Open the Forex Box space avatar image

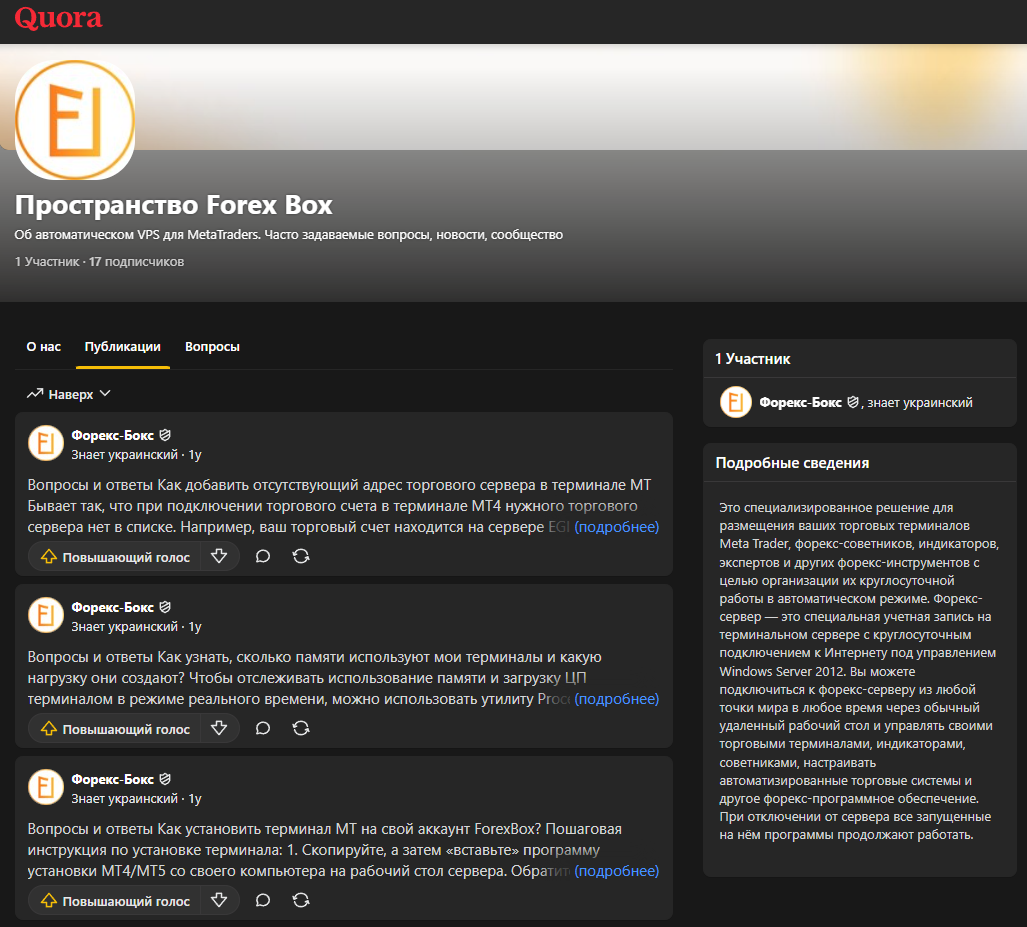click(x=75, y=120)
